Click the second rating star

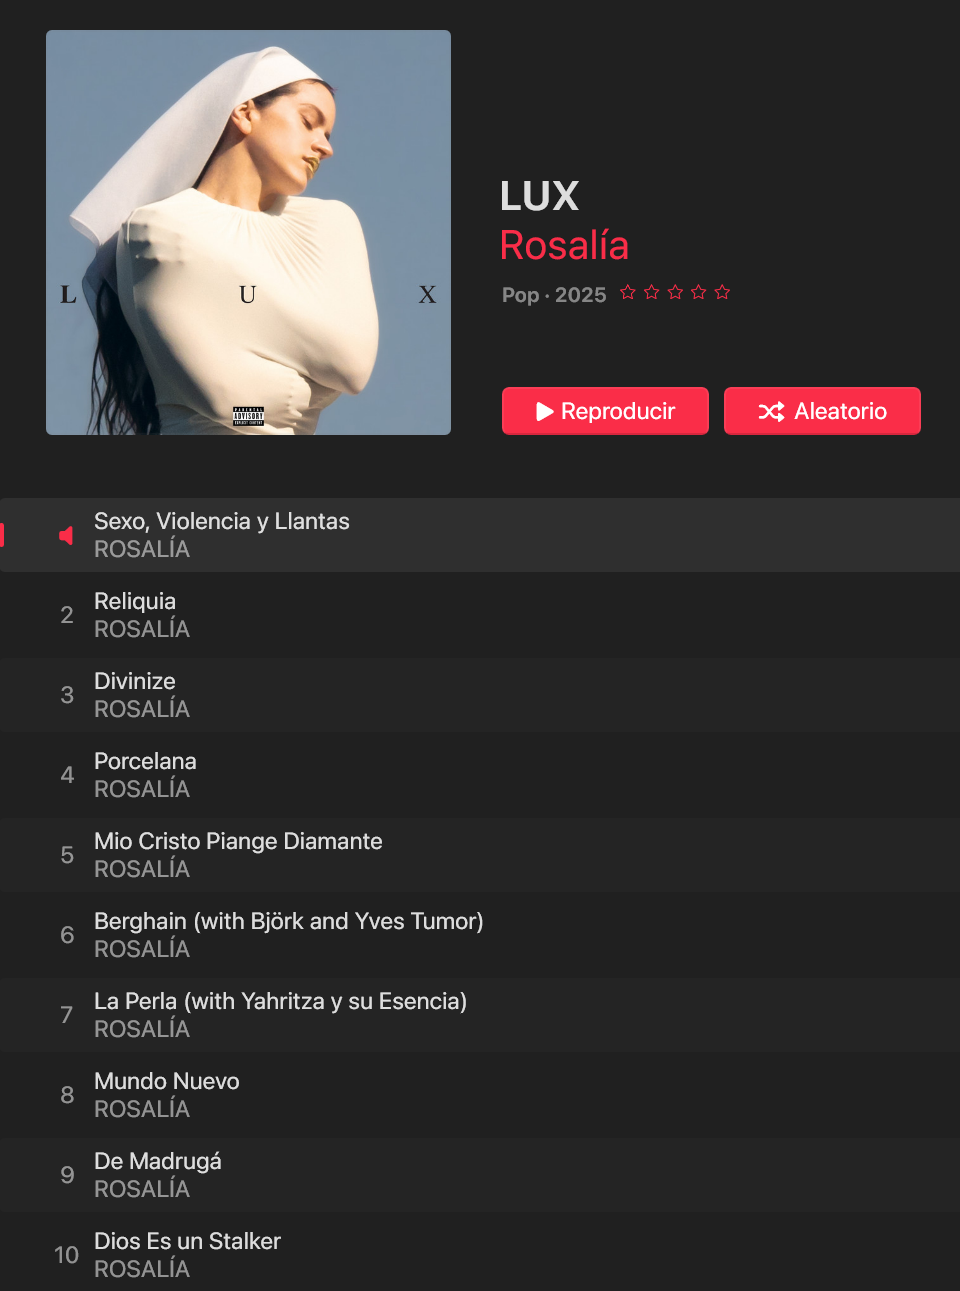[x=652, y=292]
